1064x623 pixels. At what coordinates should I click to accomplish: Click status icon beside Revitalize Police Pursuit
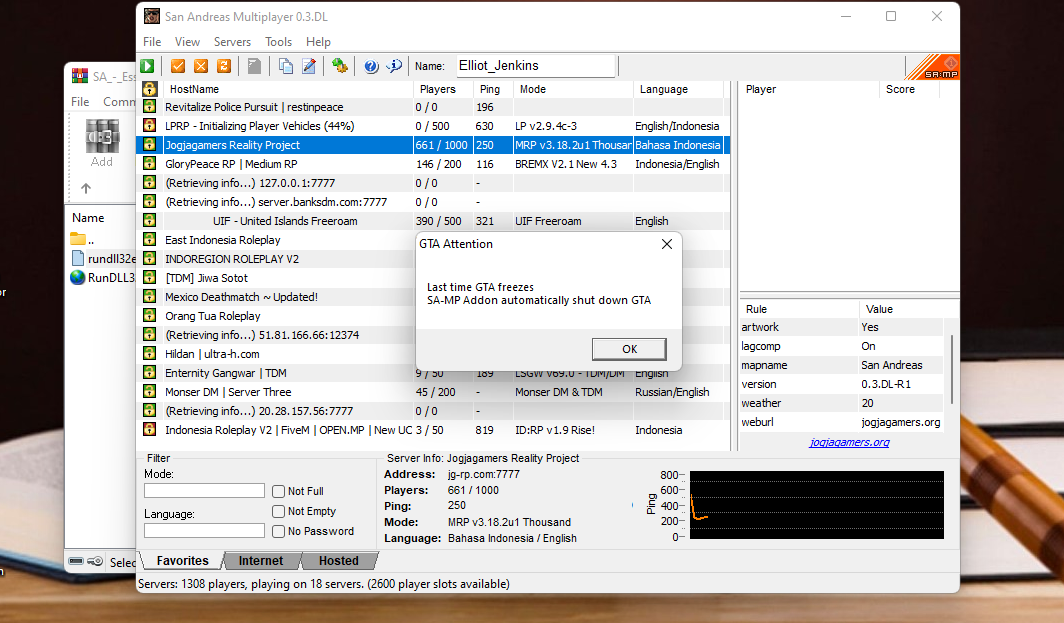point(149,107)
